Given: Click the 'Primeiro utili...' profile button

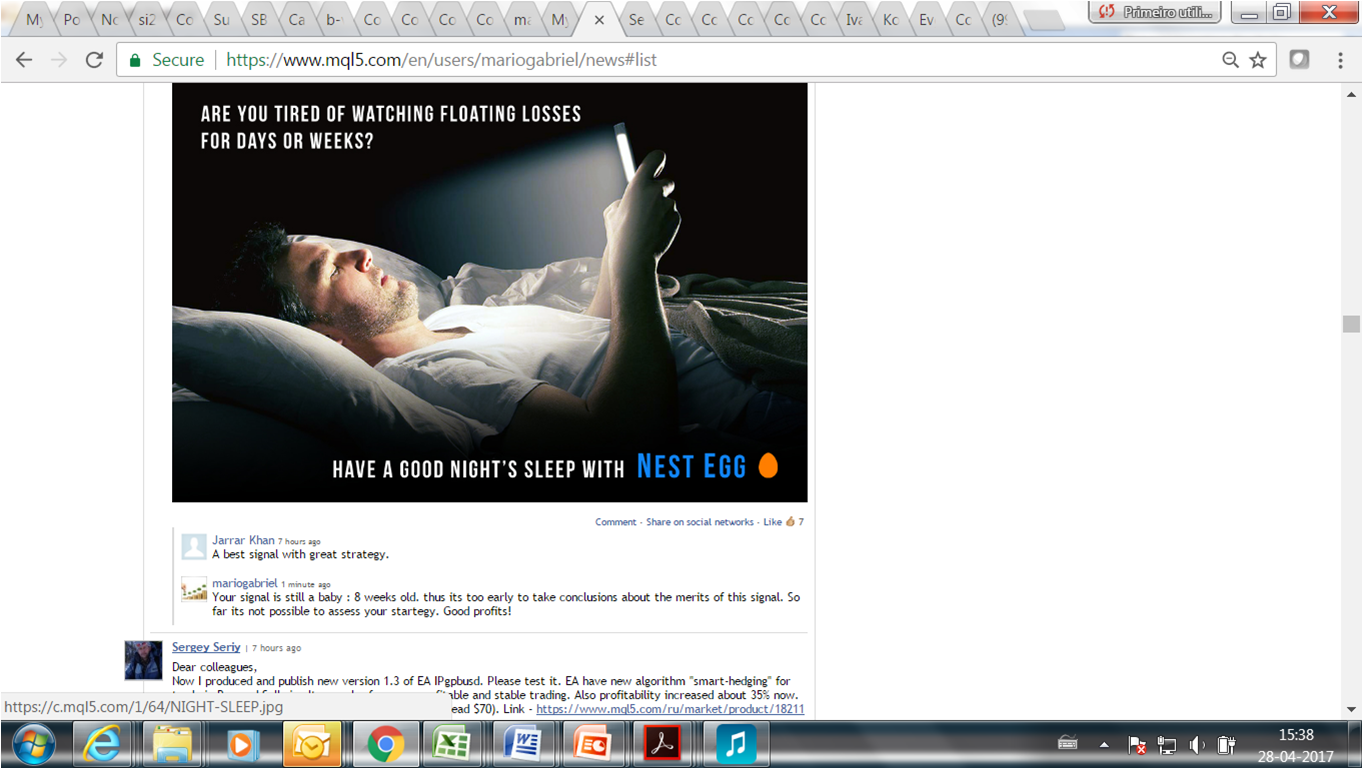Looking at the screenshot, I should click(x=1155, y=13).
